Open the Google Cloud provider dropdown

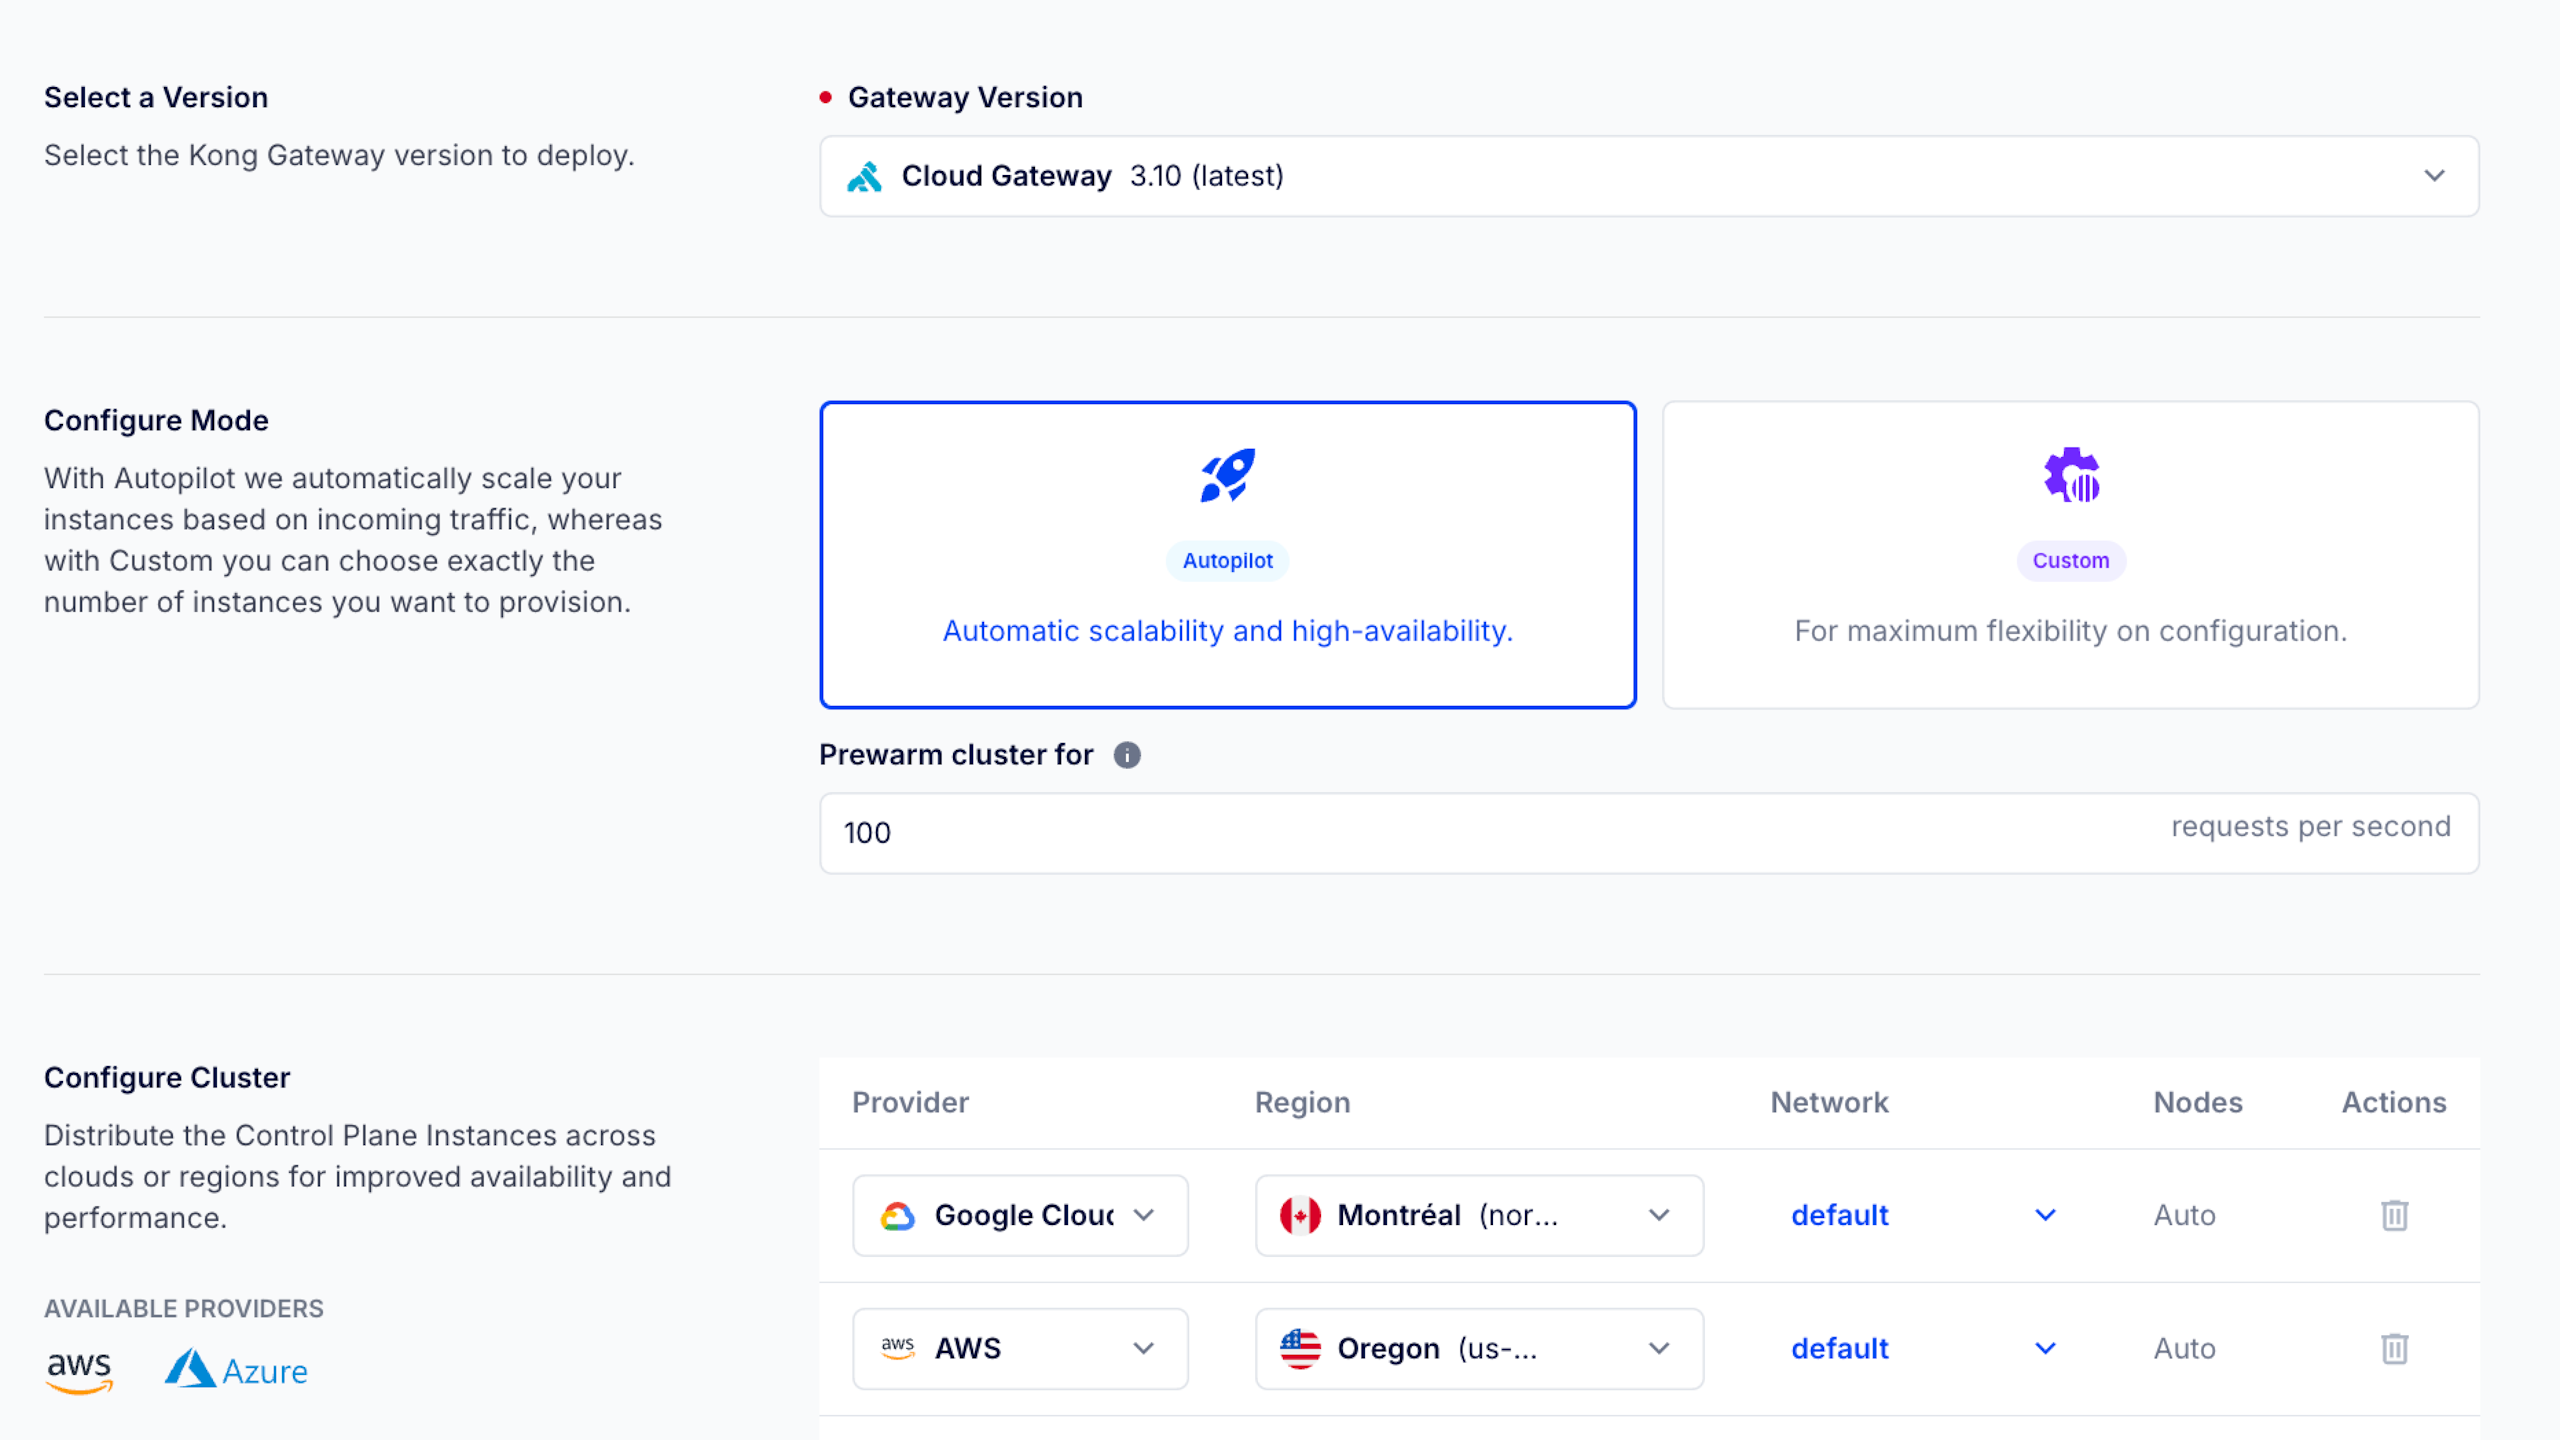pyautogui.click(x=1019, y=1215)
